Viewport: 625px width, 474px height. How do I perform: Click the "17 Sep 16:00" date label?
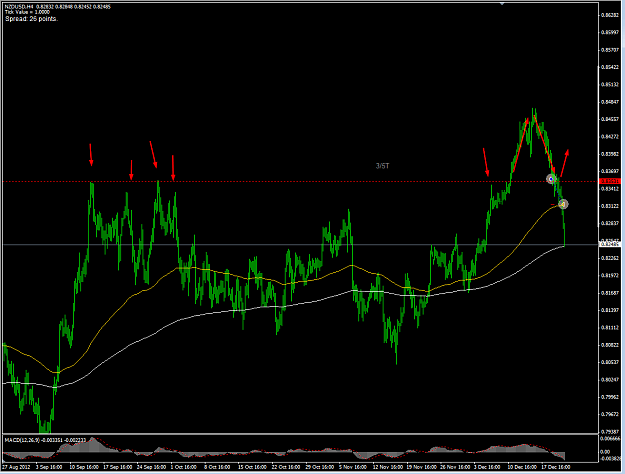click(118, 466)
